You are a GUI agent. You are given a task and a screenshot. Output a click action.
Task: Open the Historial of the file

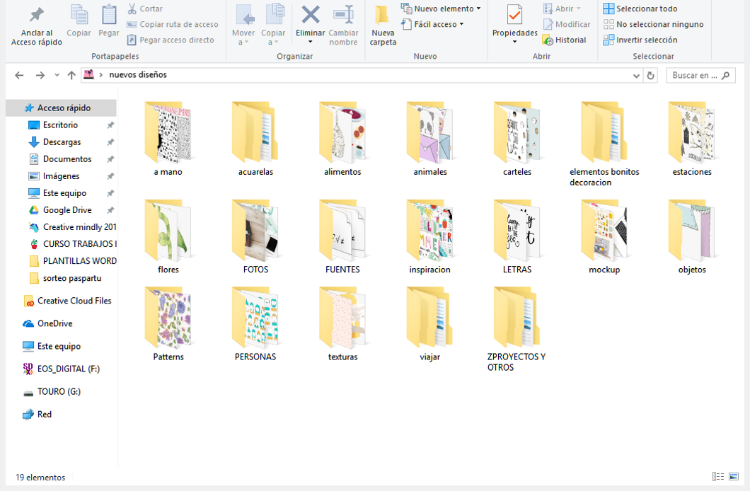(x=564, y=40)
